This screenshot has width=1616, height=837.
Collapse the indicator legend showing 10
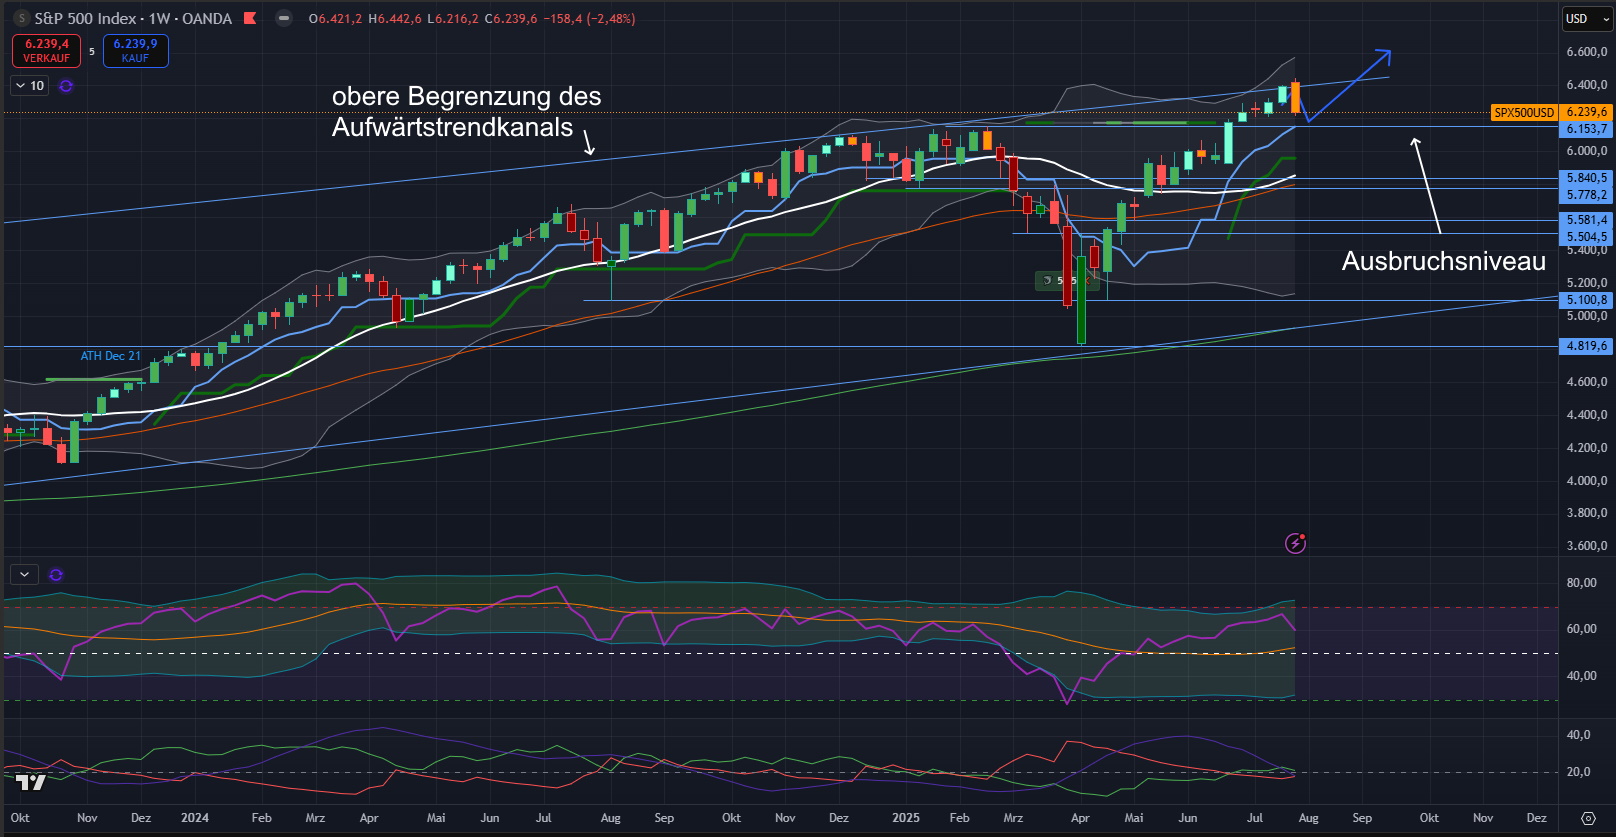coord(20,86)
